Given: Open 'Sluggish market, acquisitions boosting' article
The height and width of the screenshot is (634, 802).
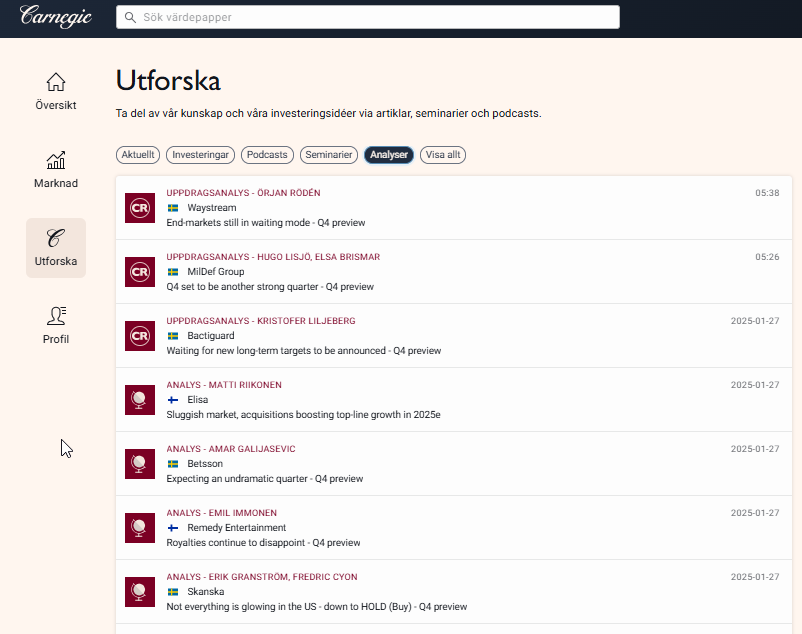Looking at the screenshot, I should point(303,415).
